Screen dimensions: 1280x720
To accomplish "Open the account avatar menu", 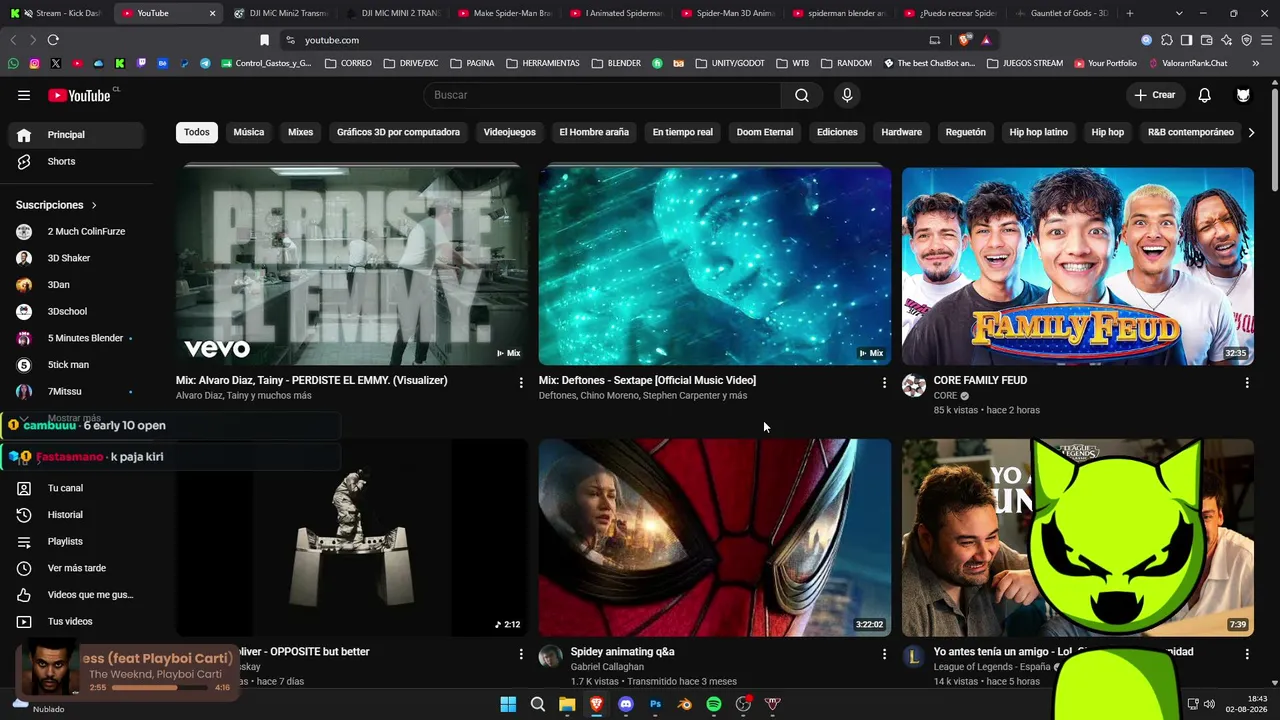I will (1243, 95).
